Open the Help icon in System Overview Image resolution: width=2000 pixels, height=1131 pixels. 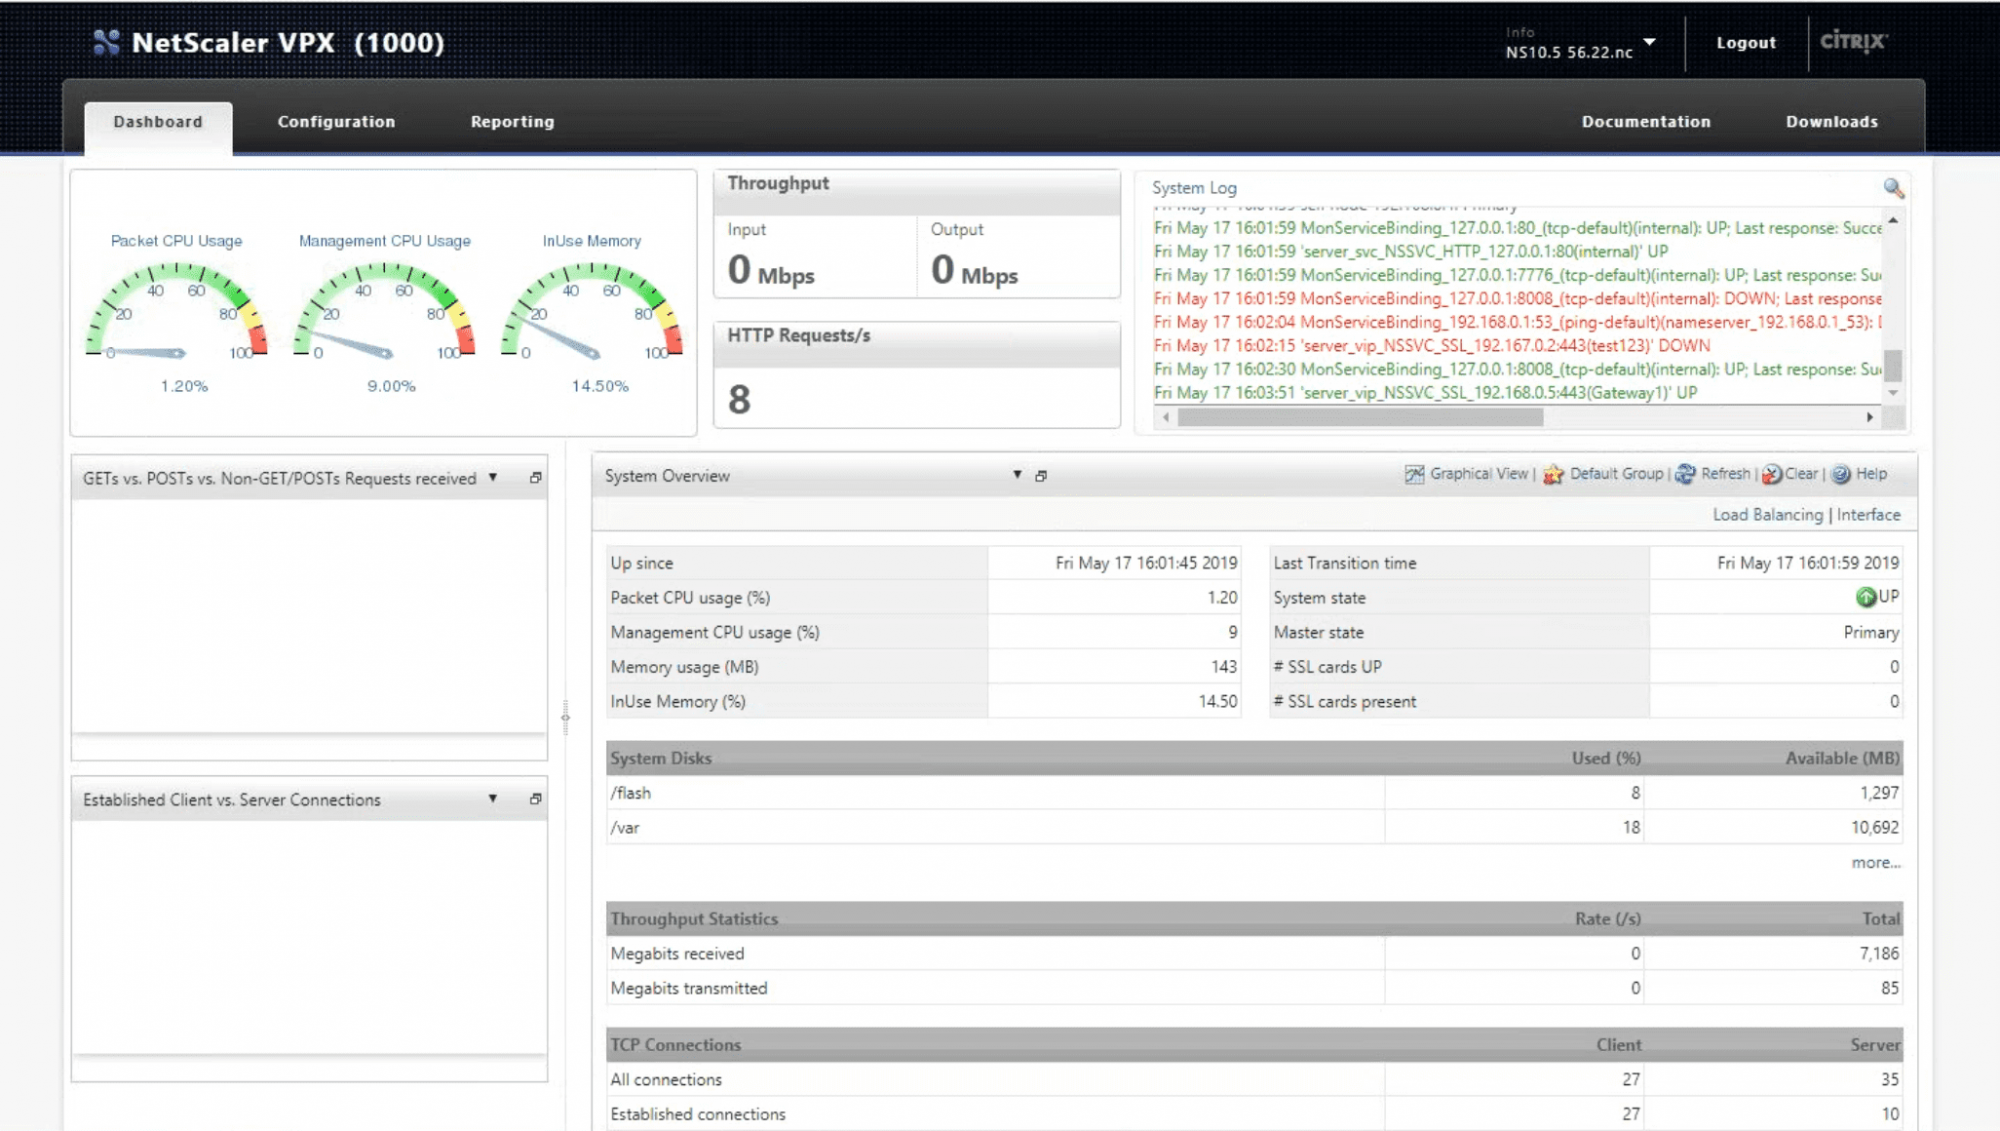click(x=1841, y=474)
